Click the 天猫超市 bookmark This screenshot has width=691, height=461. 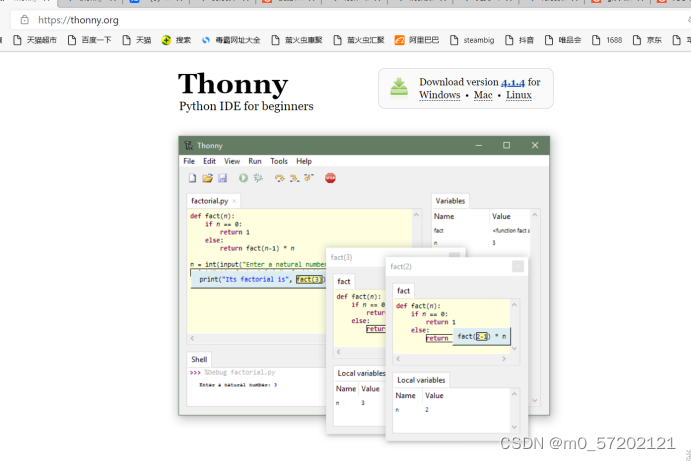pyautogui.click(x=35, y=40)
